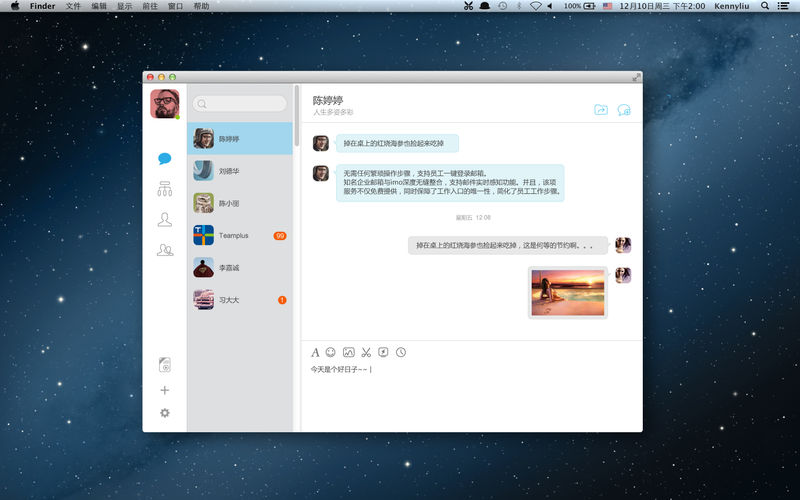800x500 pixels.
Task: Open the Messages chat bubble tab in sidebar
Action: 164,159
